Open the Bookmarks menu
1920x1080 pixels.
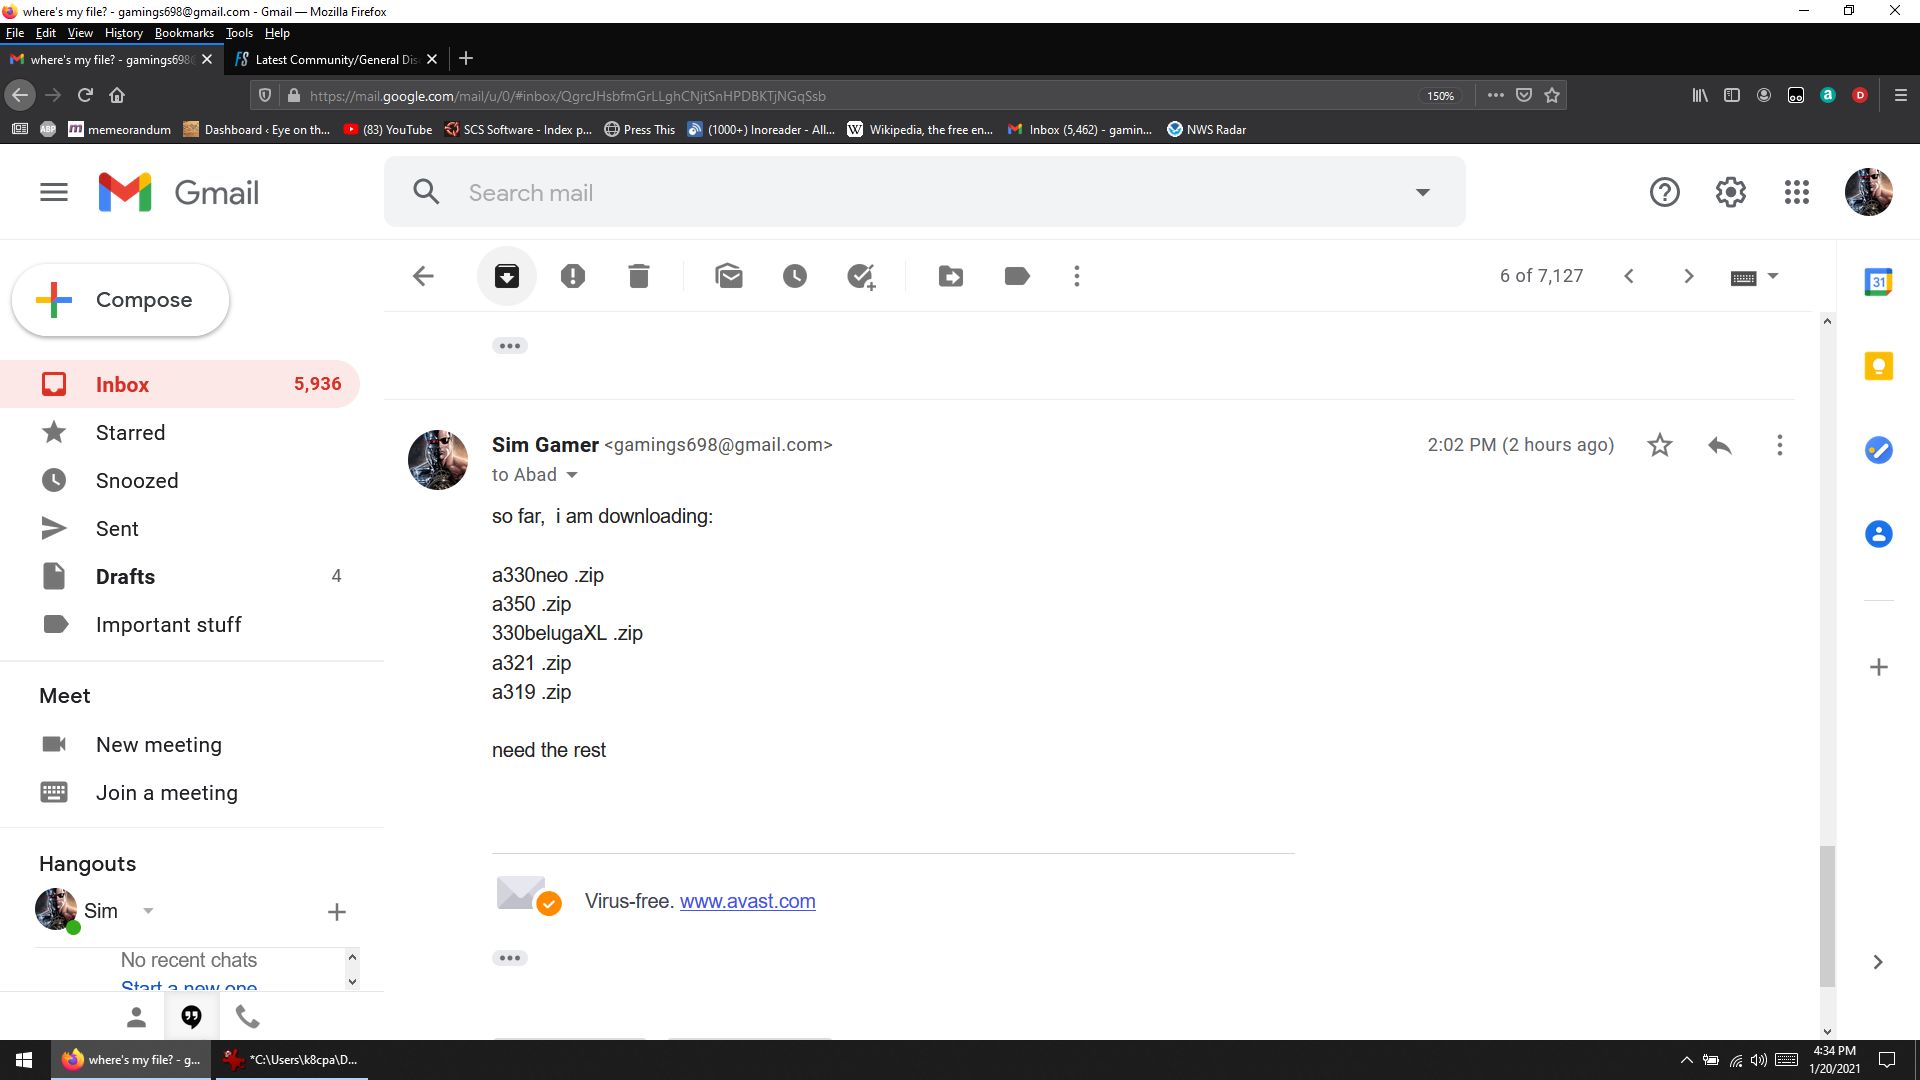coord(184,33)
